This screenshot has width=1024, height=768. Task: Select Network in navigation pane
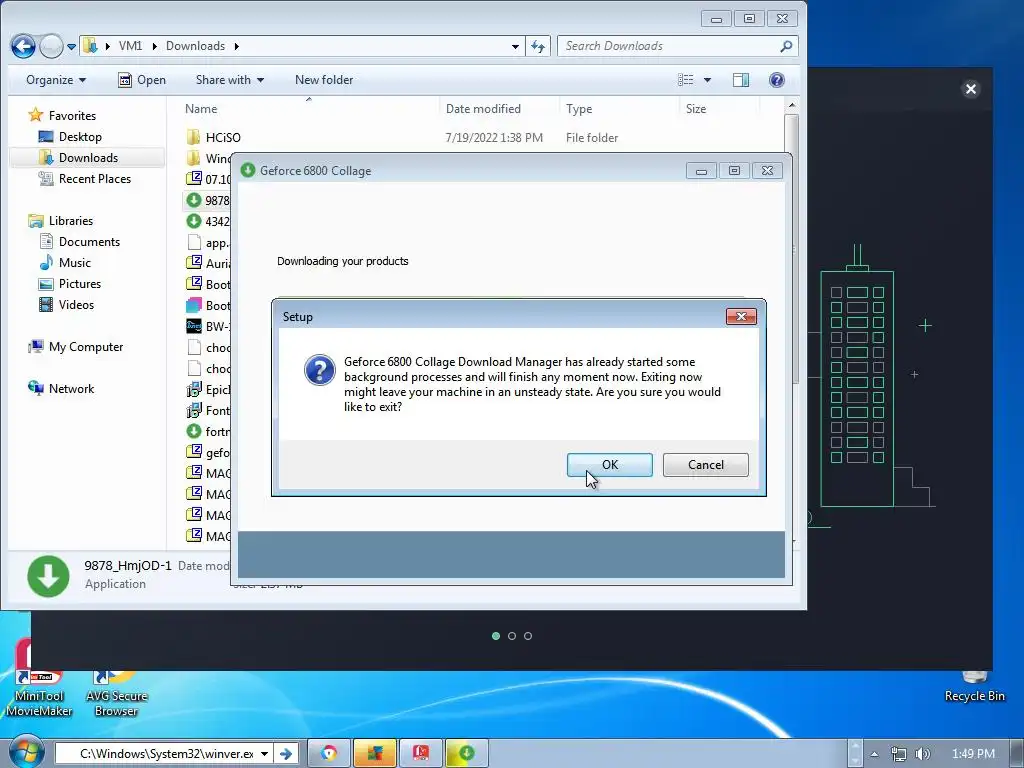pos(71,389)
